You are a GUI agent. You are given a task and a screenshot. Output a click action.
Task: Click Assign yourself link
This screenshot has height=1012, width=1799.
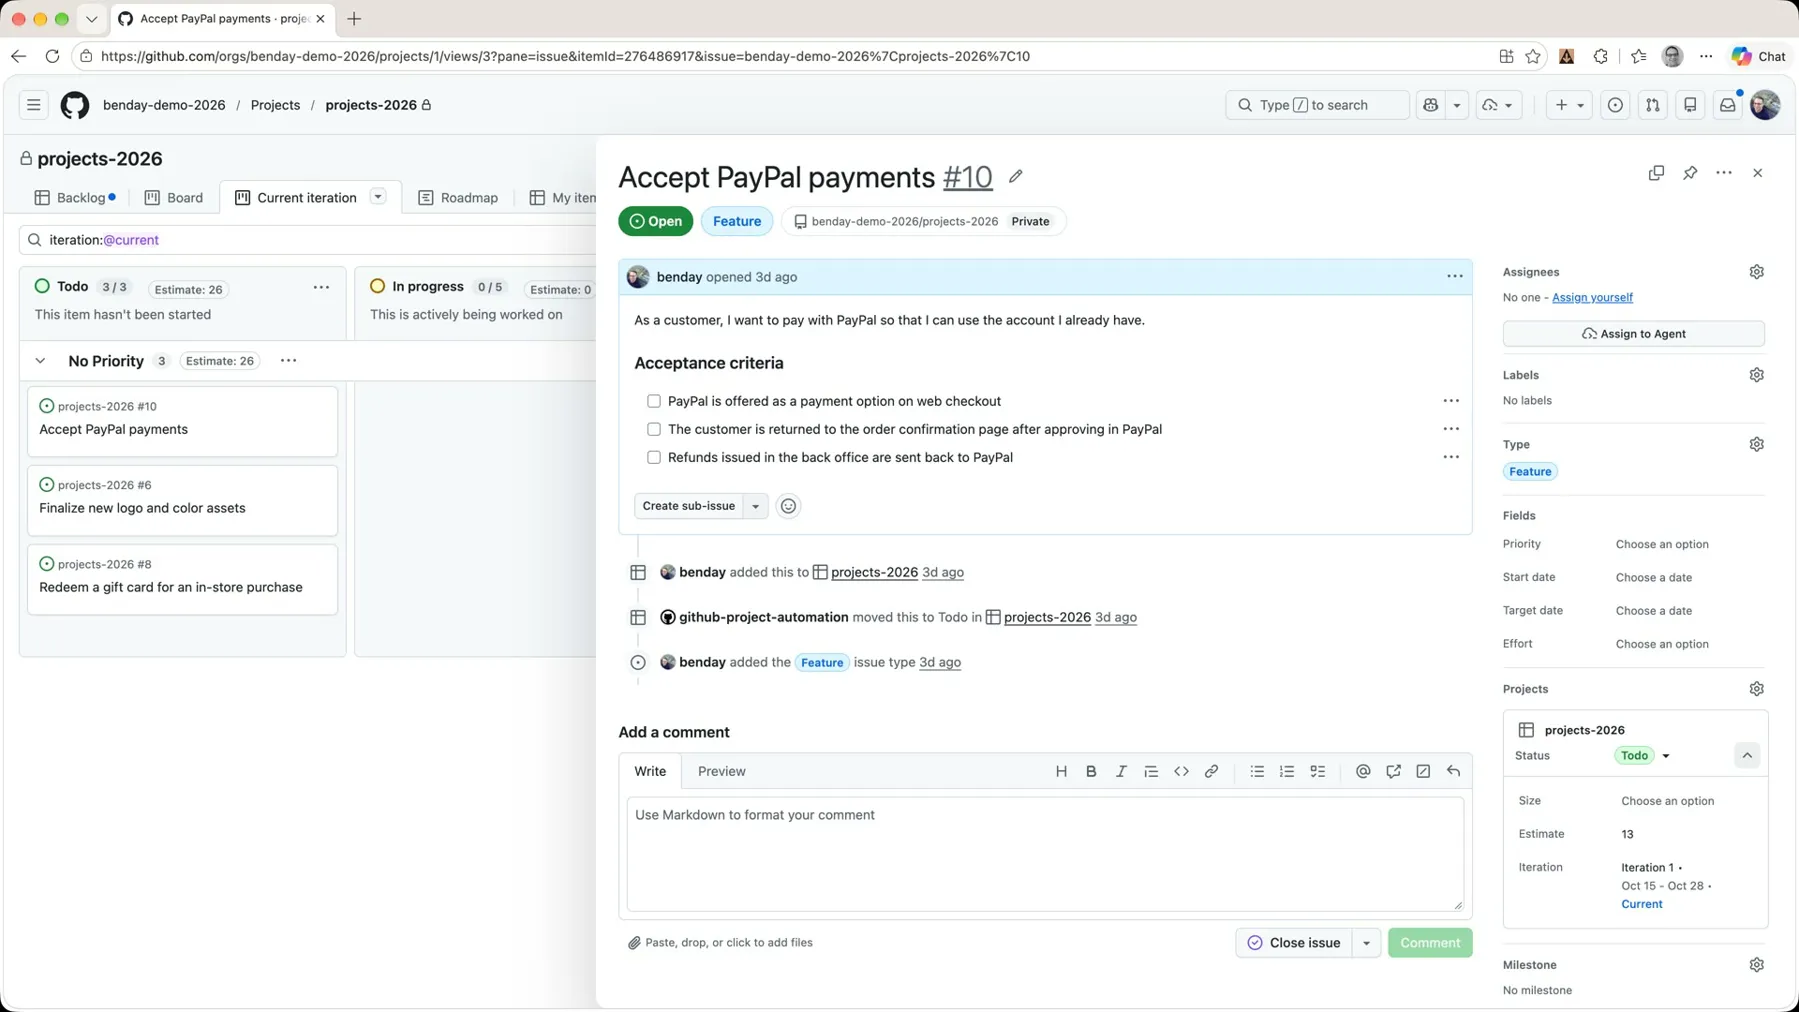1592,297
